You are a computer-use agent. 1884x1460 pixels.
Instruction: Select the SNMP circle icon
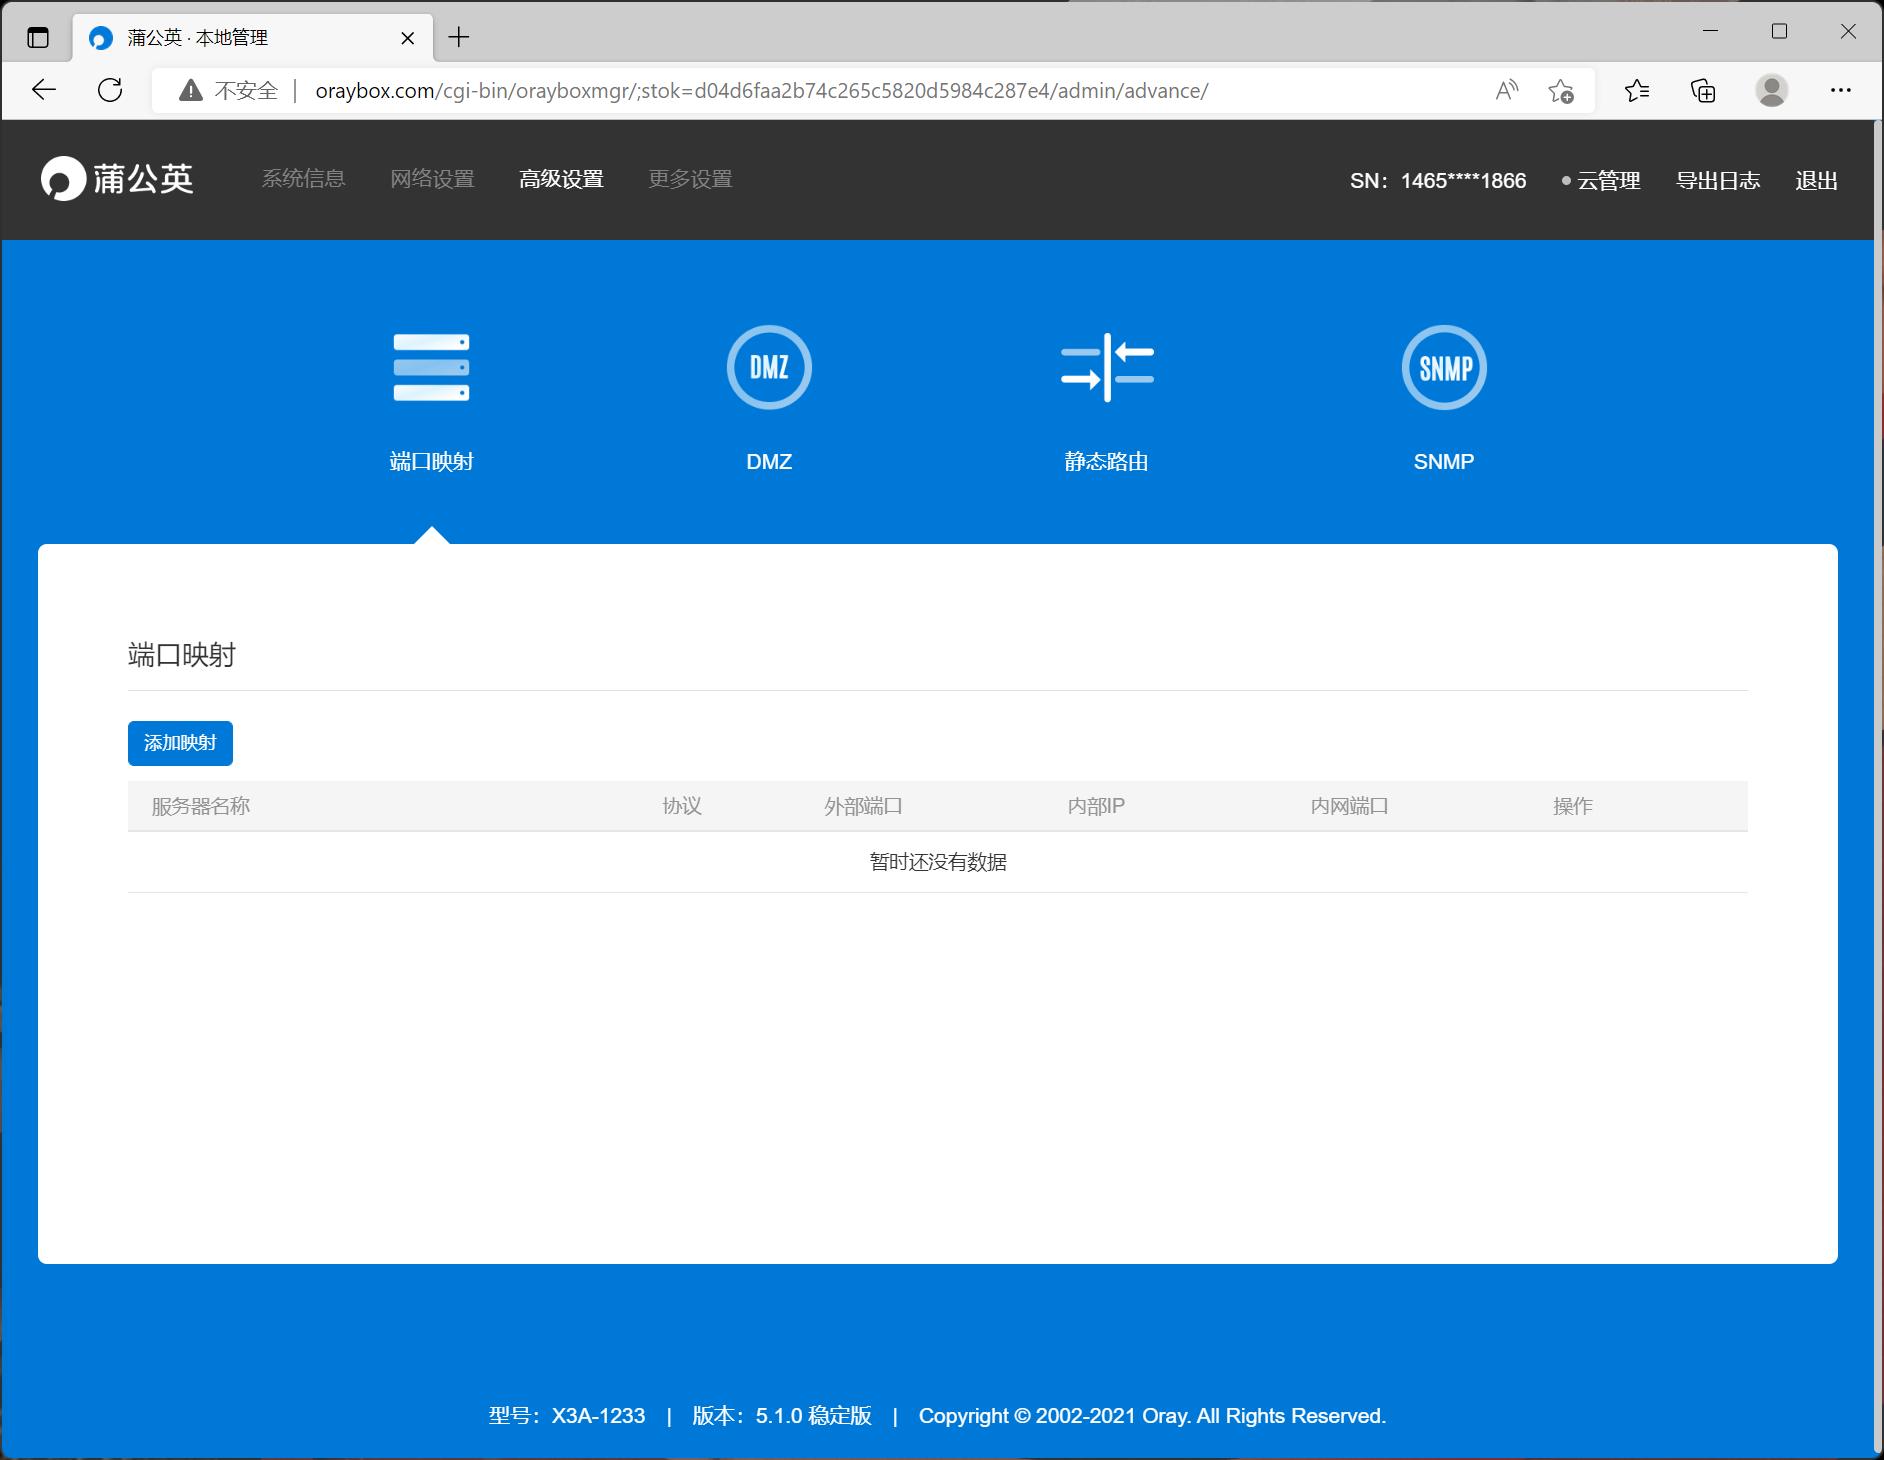point(1443,368)
